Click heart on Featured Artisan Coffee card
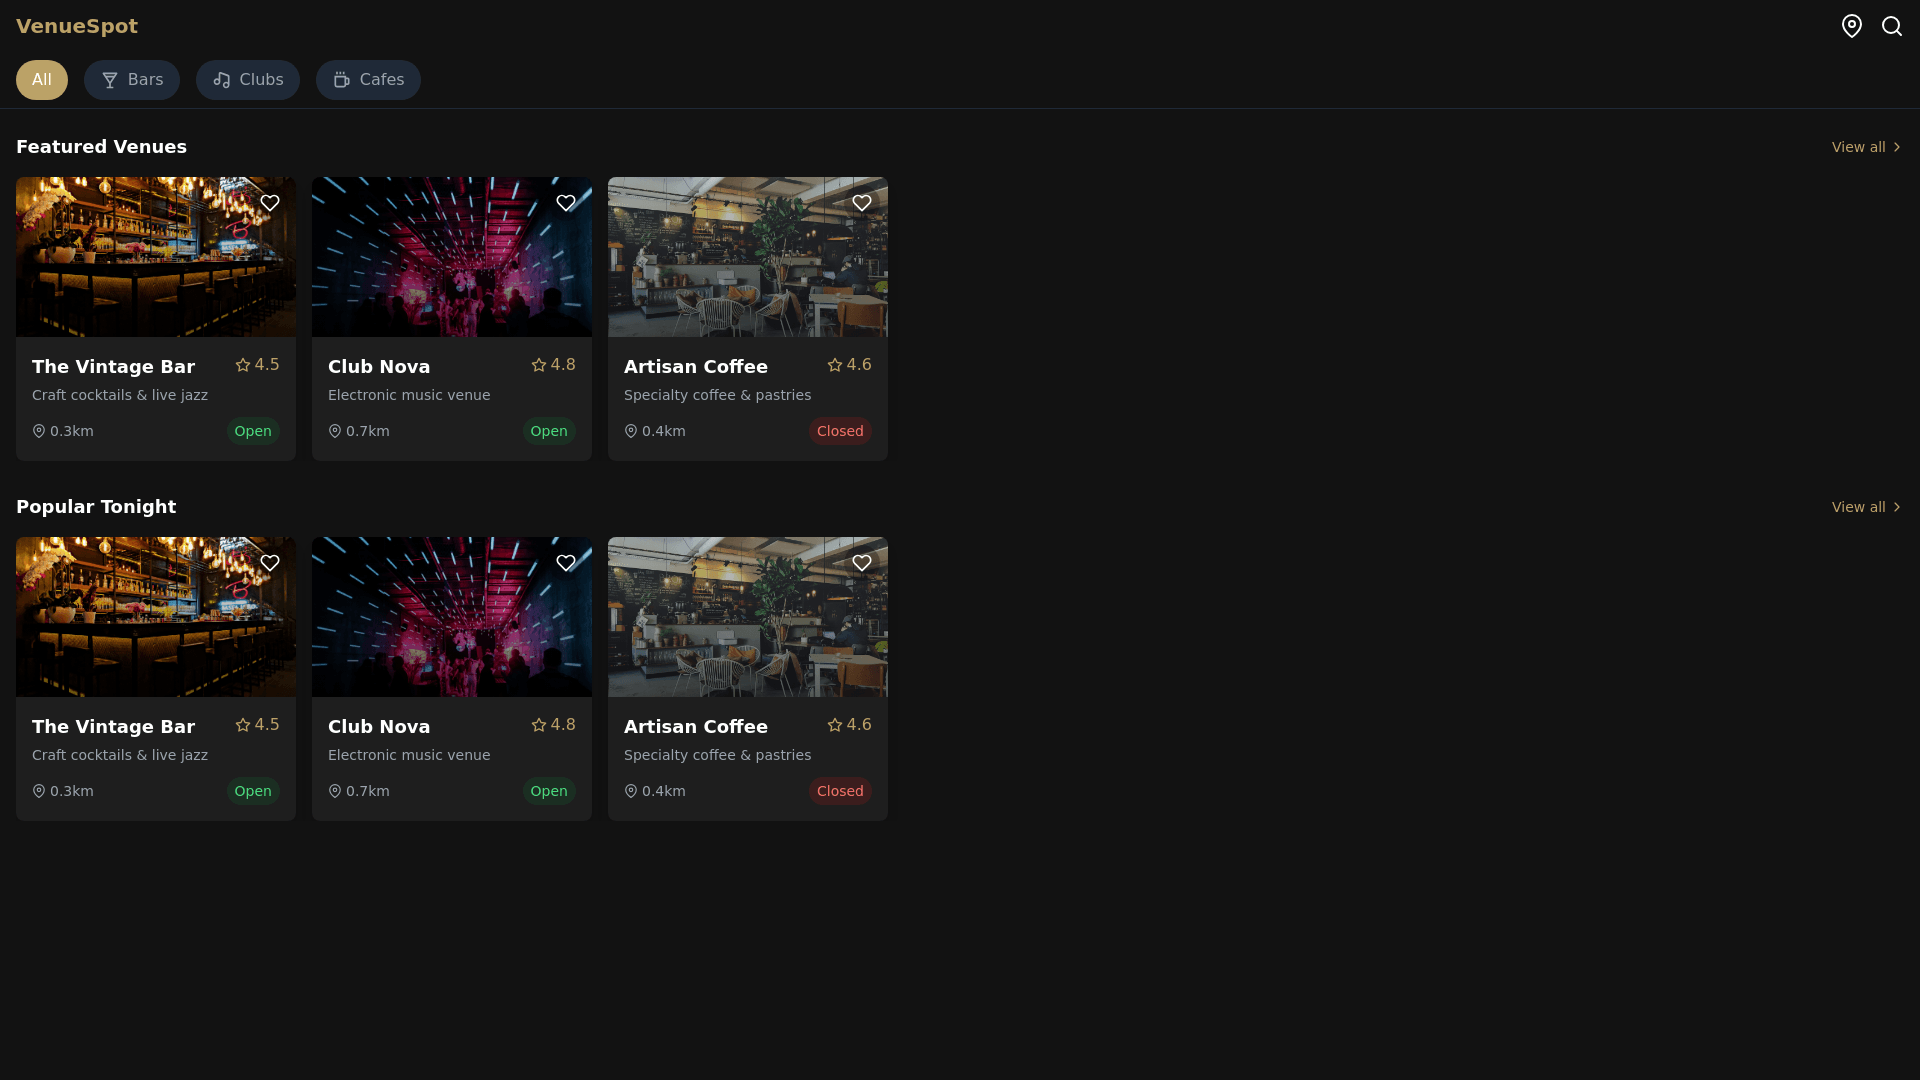Screen dimensions: 1920x1080 pos(862,203)
